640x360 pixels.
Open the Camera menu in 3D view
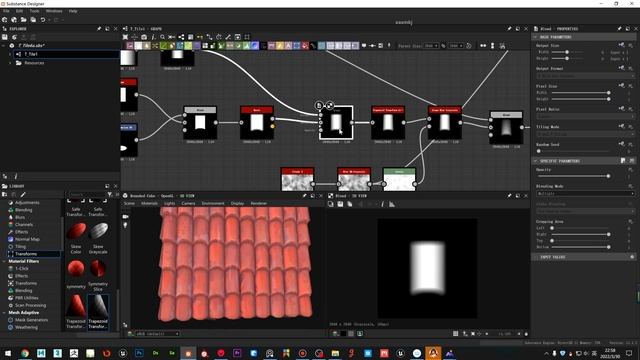[188, 203]
